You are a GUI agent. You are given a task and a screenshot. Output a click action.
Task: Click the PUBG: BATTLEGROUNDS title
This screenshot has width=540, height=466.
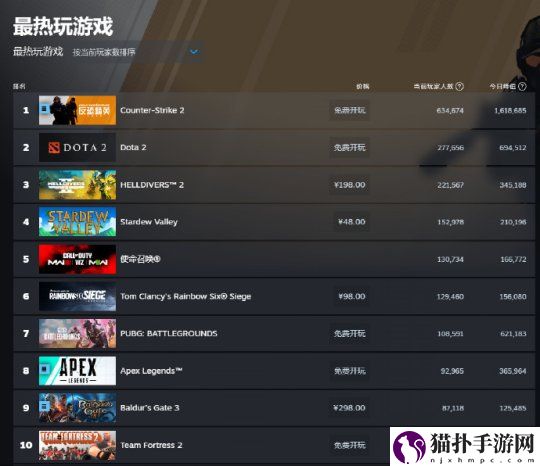coord(169,333)
